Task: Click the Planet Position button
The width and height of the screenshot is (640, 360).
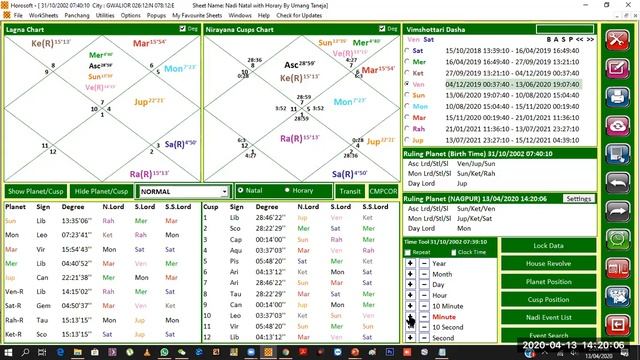Action: click(x=548, y=282)
